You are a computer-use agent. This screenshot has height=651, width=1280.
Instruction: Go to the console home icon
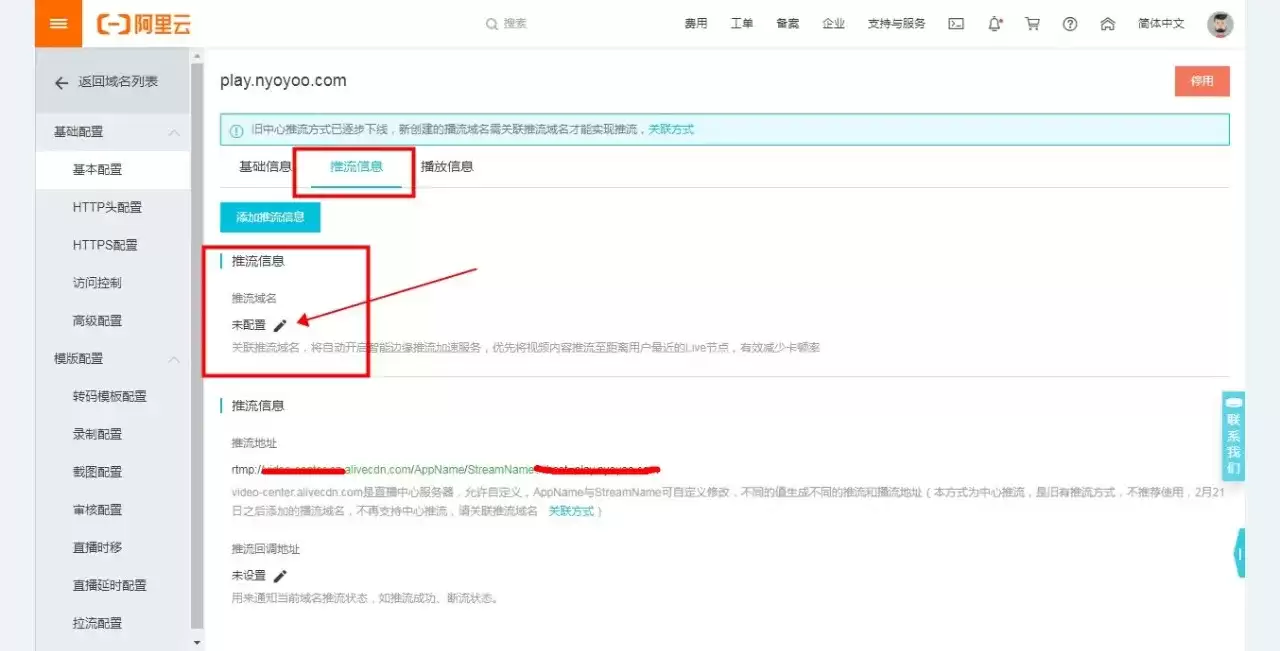pyautogui.click(x=1107, y=24)
